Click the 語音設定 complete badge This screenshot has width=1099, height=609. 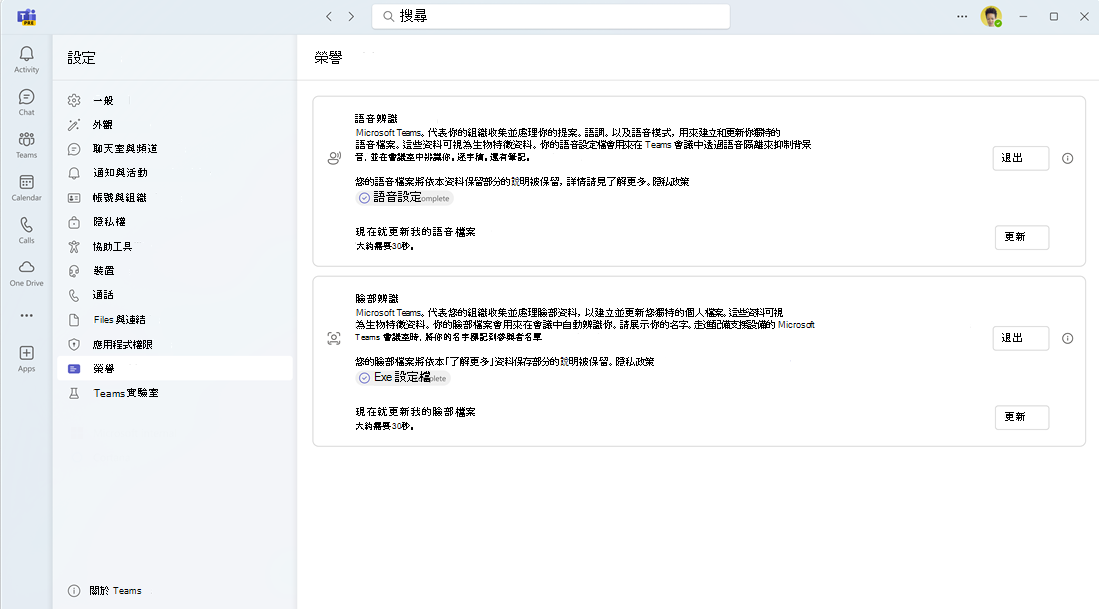point(404,198)
